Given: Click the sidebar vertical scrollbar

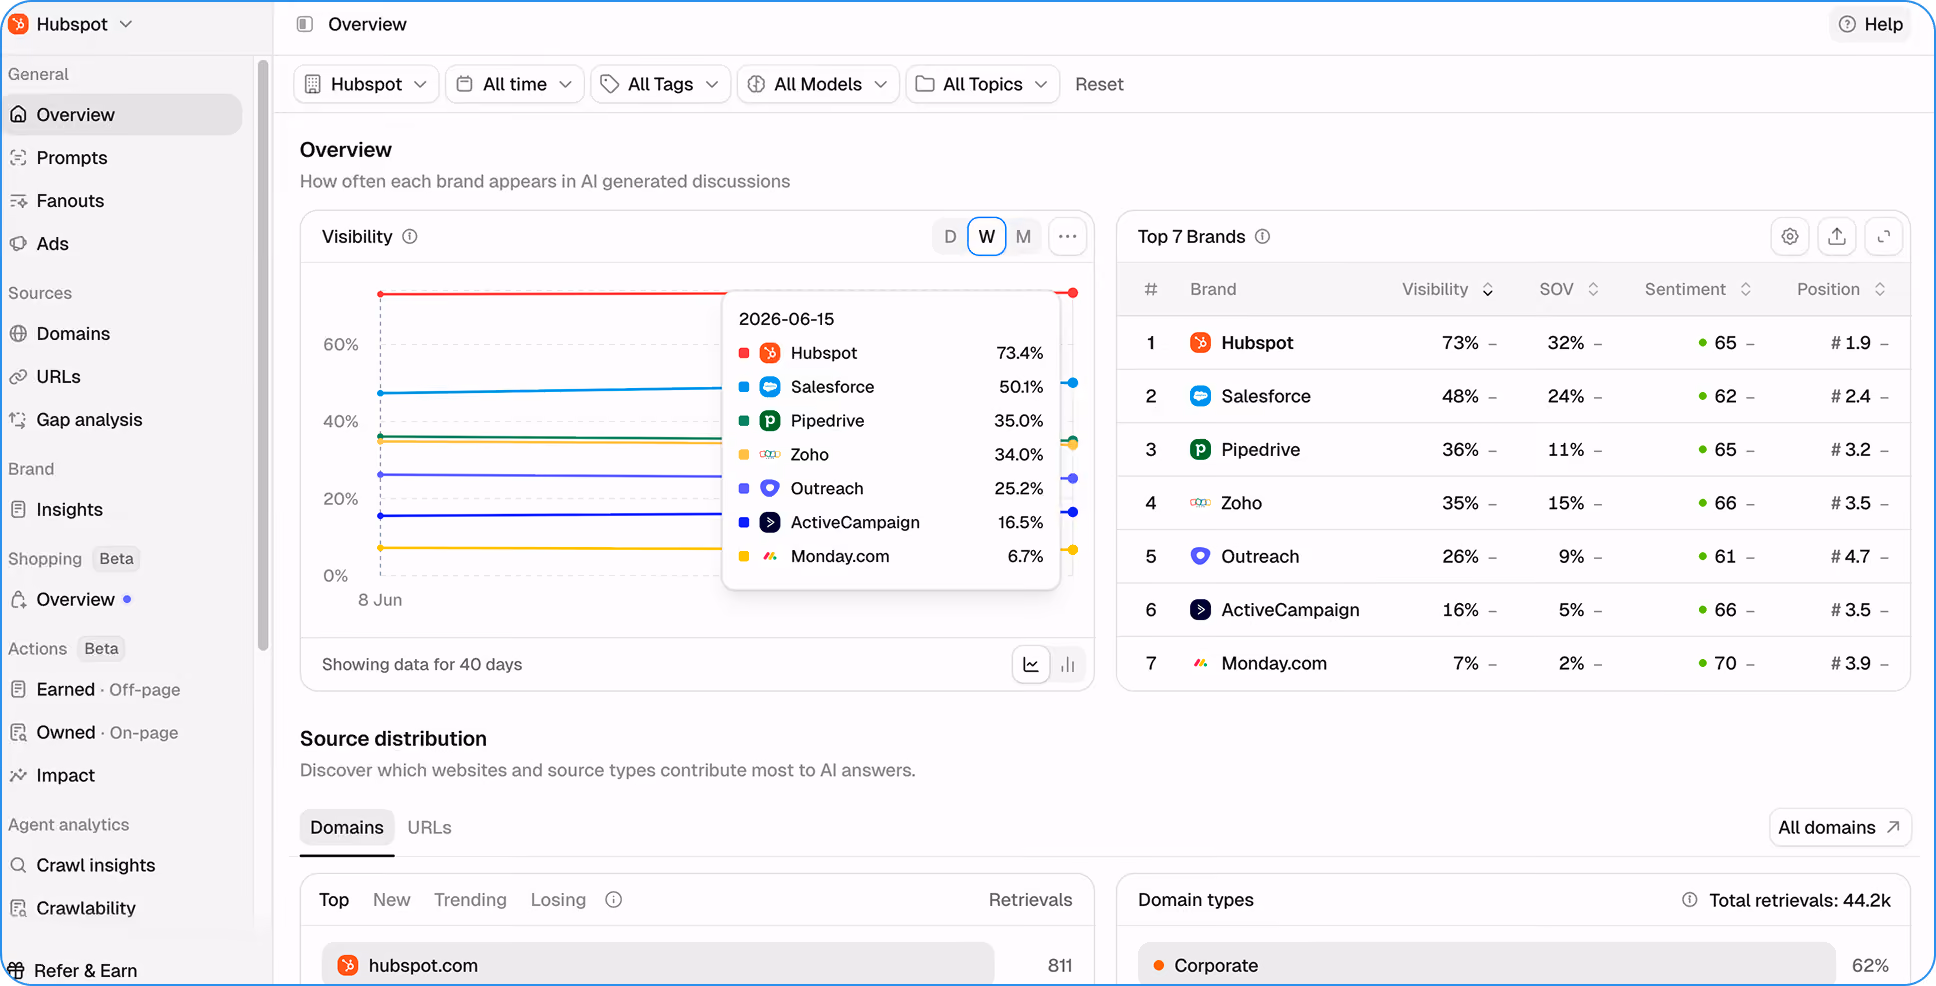Looking at the screenshot, I should (263, 355).
